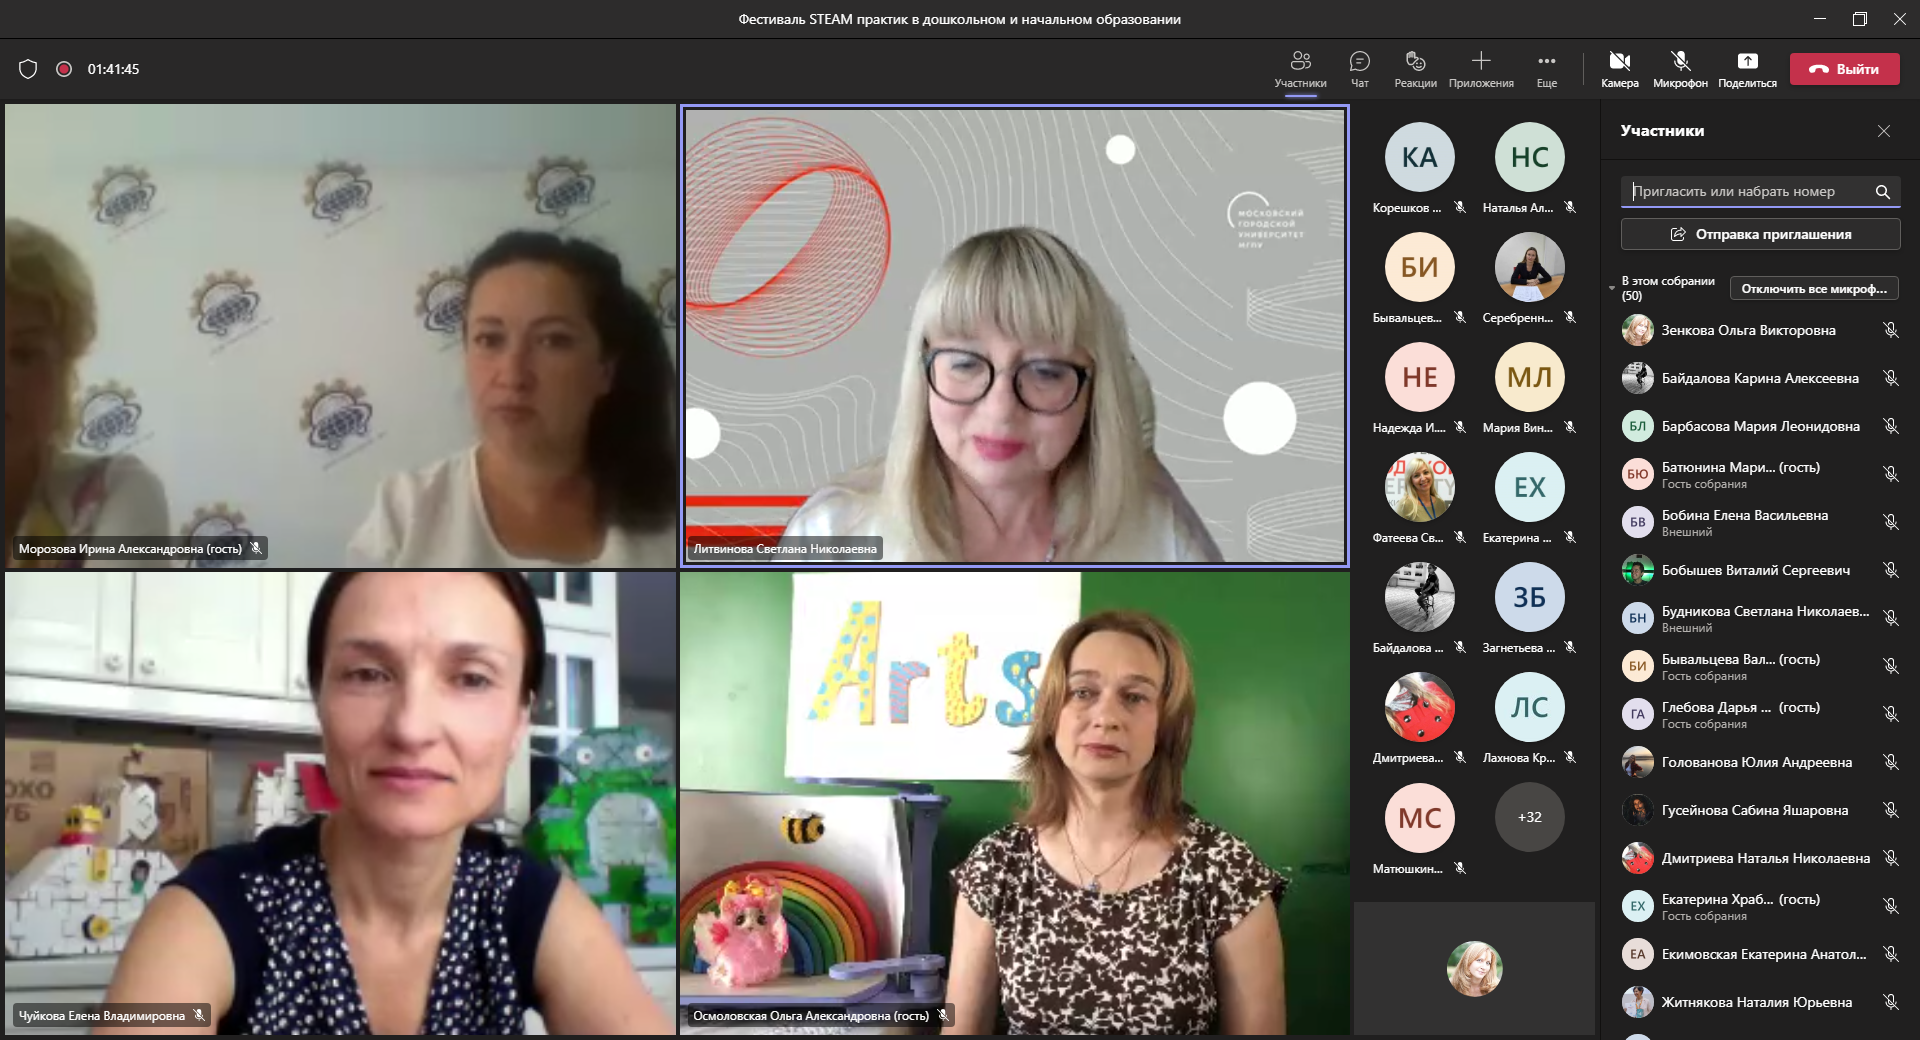Click the Отправка приглашения button
The width and height of the screenshot is (1920, 1040).
click(1760, 234)
